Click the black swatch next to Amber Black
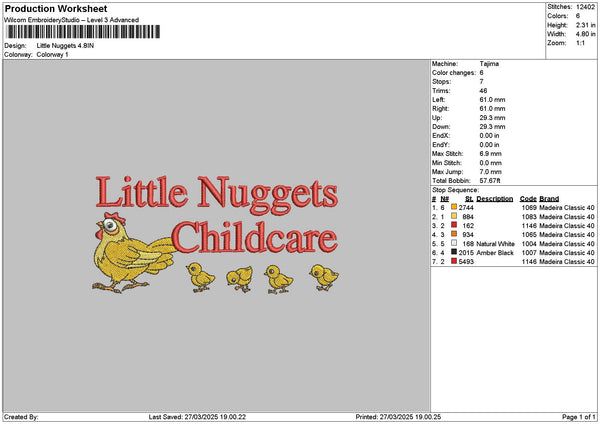 click(454, 252)
